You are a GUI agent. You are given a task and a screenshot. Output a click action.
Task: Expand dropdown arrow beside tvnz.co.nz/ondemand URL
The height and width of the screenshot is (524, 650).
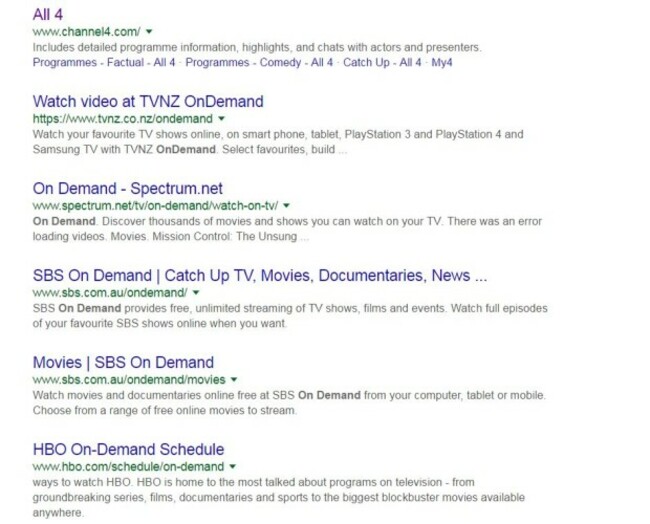(221, 119)
